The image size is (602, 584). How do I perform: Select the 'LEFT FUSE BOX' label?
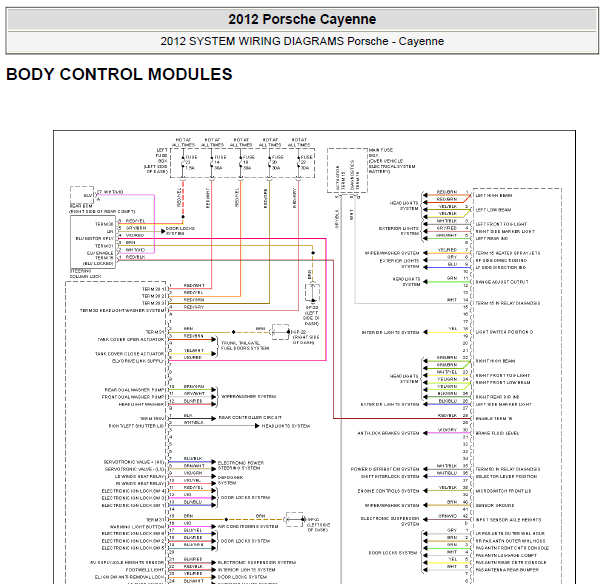coord(156,161)
